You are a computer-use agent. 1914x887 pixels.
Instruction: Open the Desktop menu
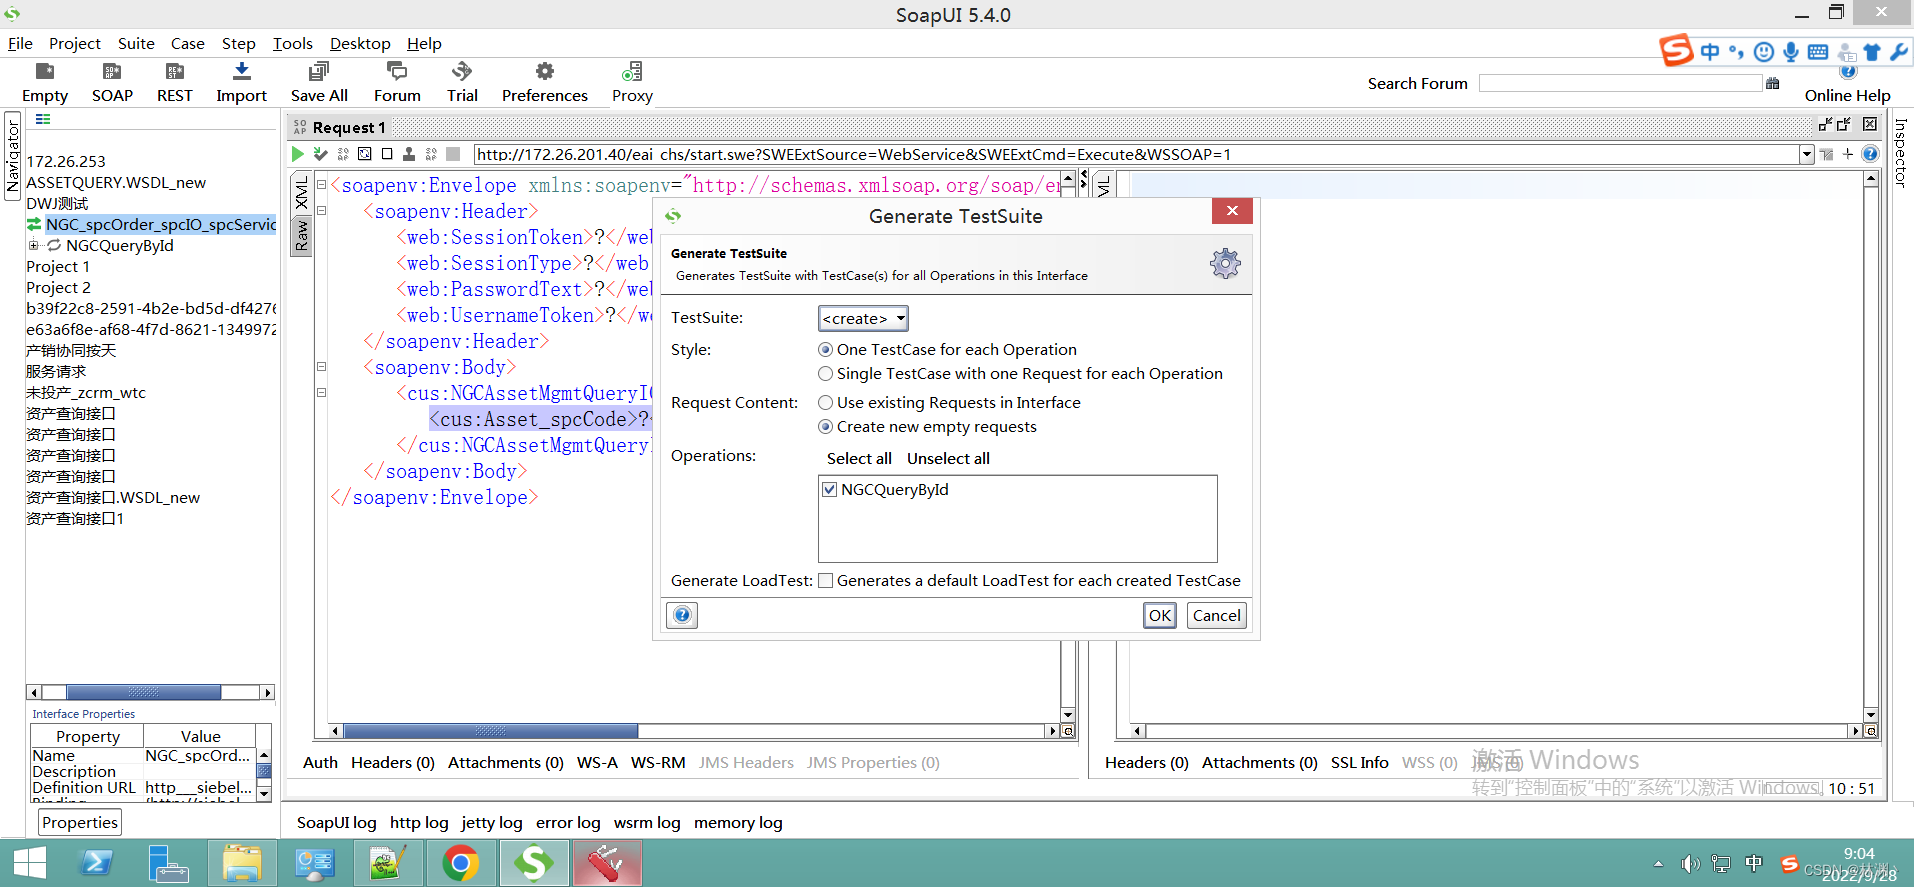coord(360,43)
